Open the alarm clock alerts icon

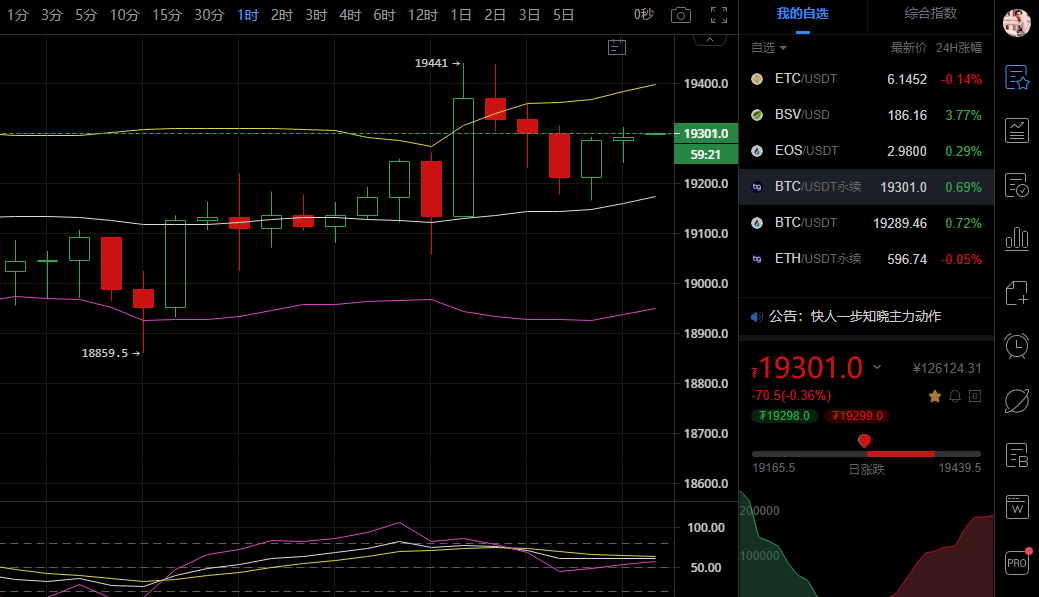point(1016,346)
